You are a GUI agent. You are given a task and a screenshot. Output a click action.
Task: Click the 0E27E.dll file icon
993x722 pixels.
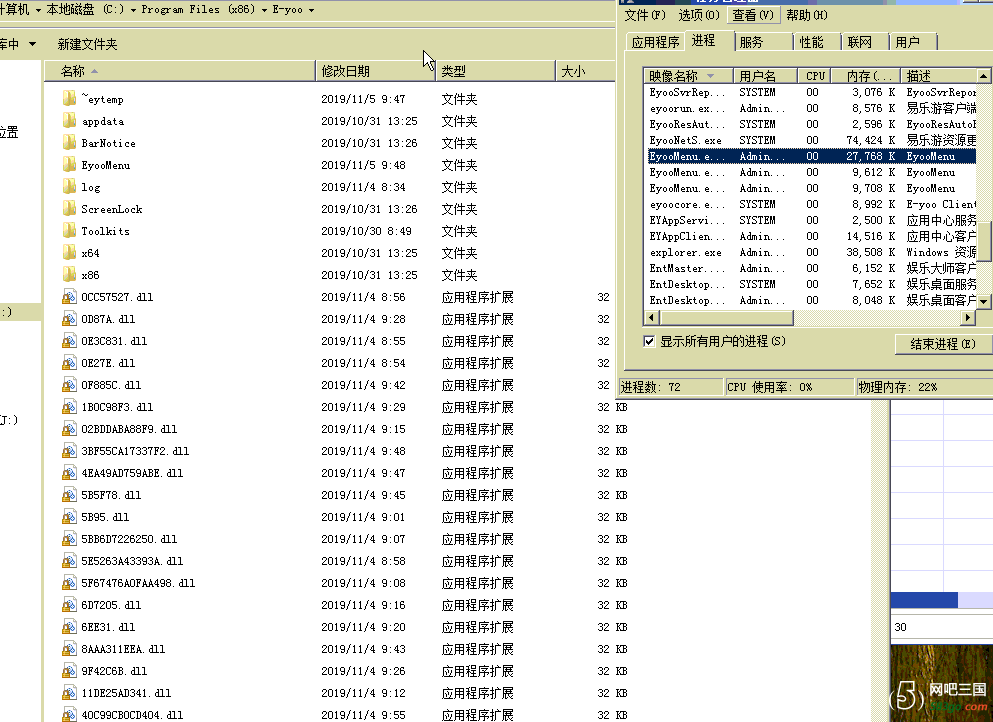click(x=70, y=363)
